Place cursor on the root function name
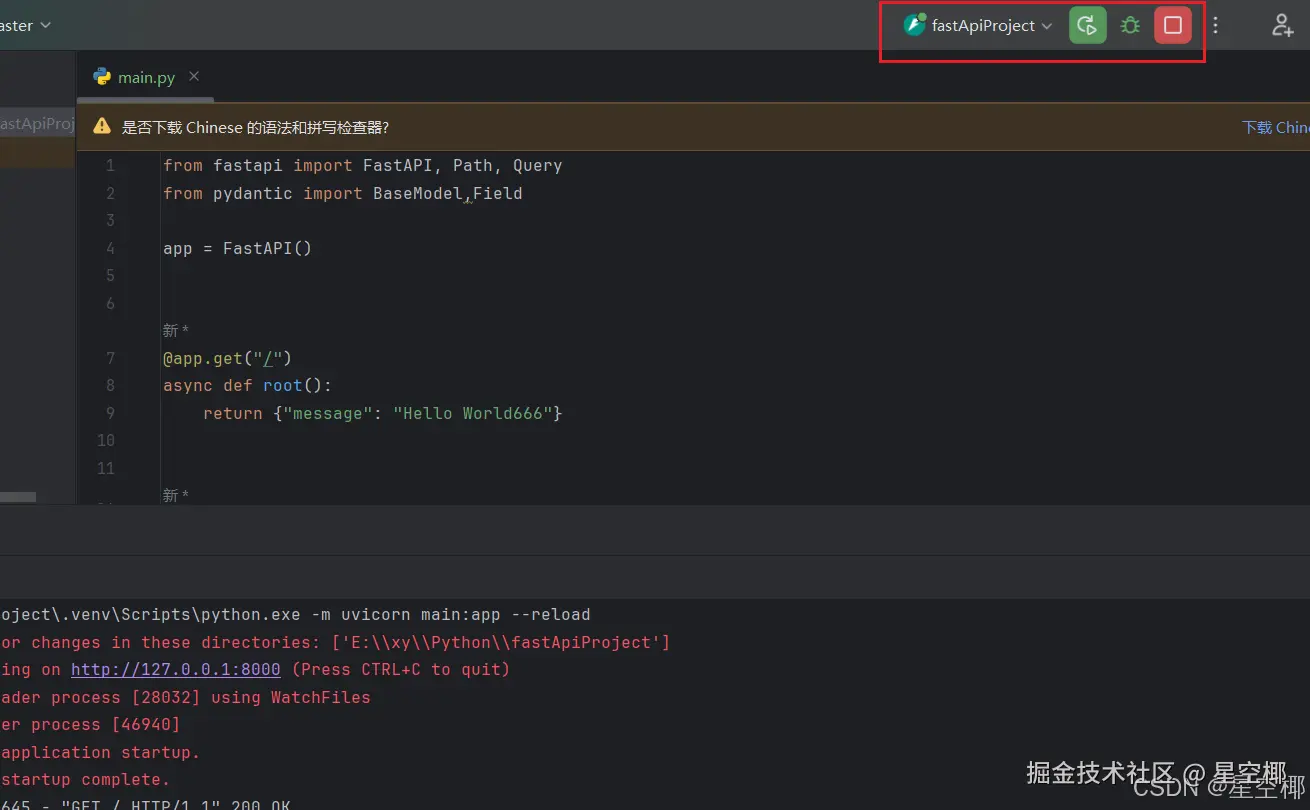This screenshot has width=1310, height=810. [282, 385]
